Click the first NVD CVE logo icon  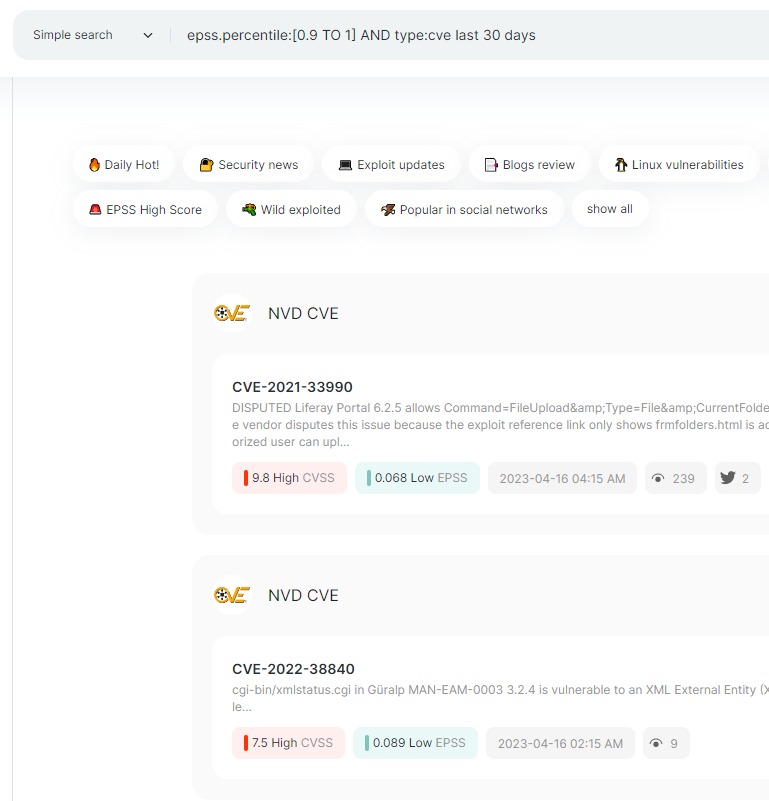232,313
